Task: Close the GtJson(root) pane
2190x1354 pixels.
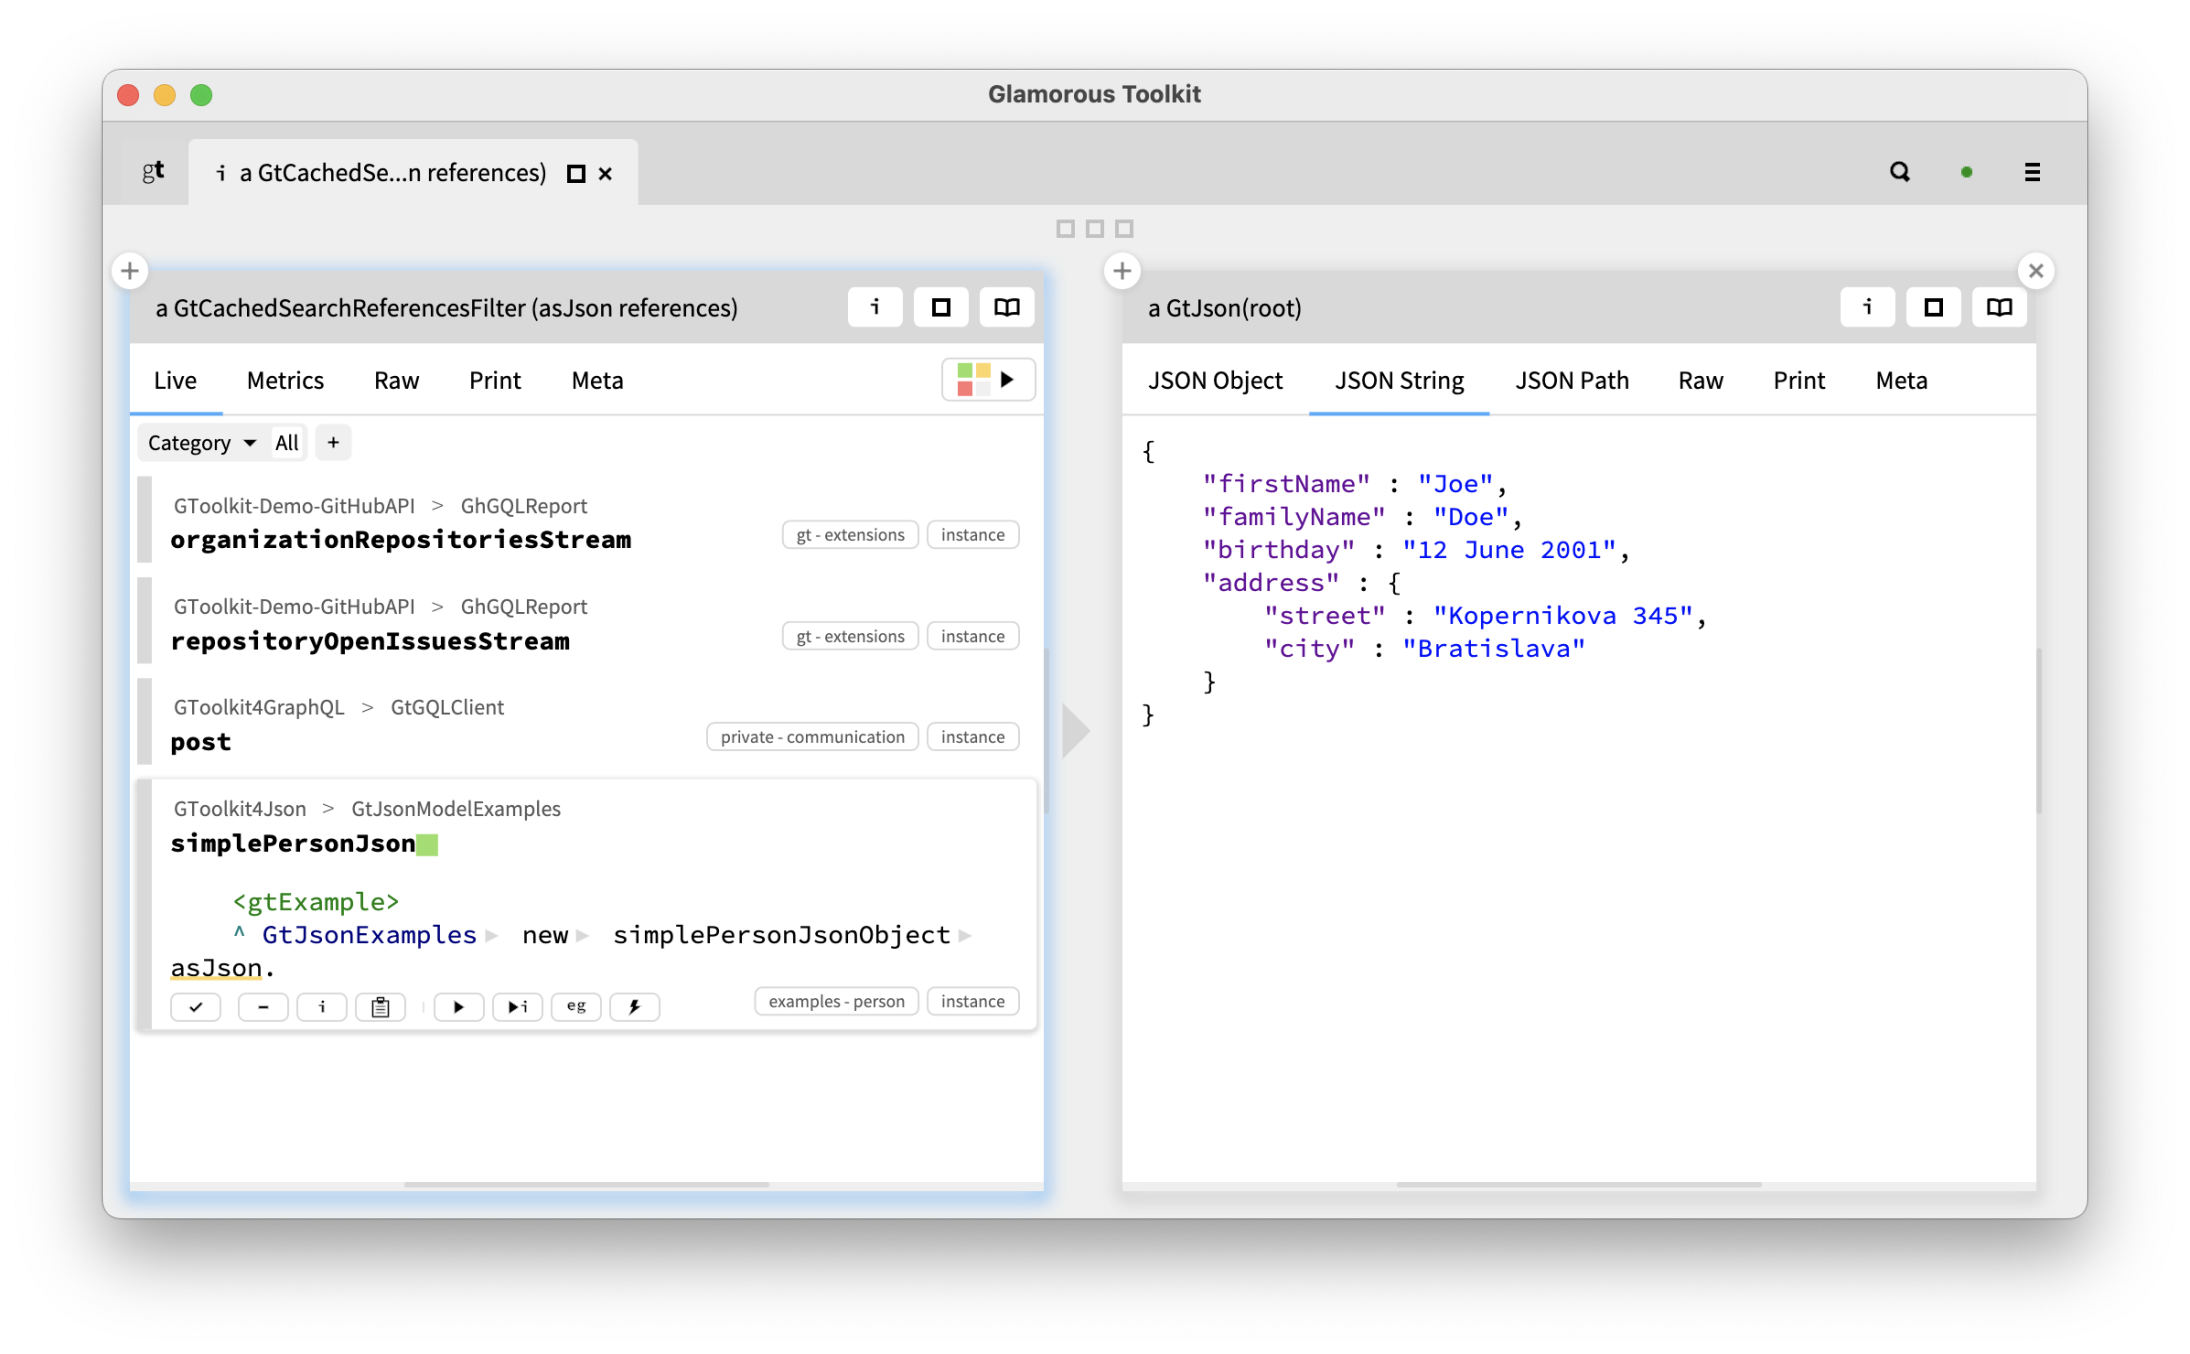Action: click(2035, 270)
